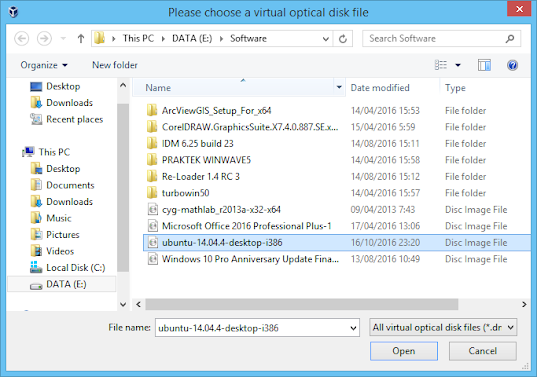Open Music in navigation pane
This screenshot has height=377, width=537.
(x=51, y=218)
